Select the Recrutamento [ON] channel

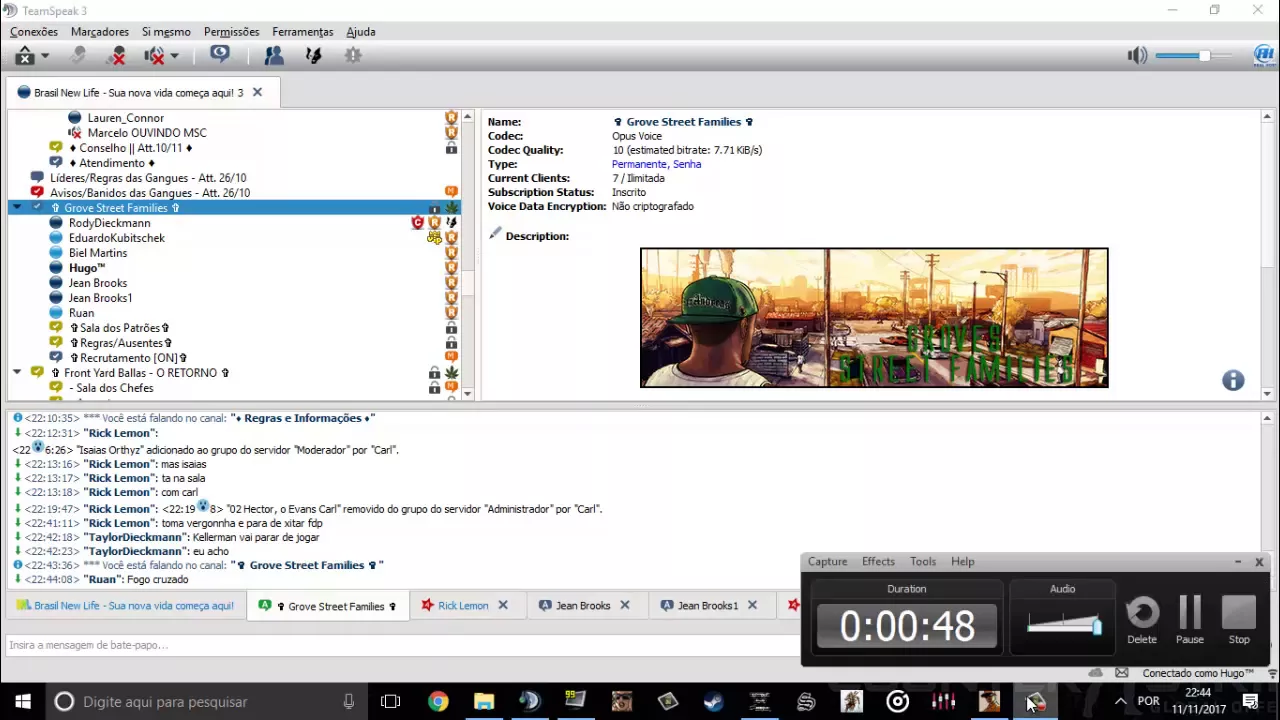[127, 358]
